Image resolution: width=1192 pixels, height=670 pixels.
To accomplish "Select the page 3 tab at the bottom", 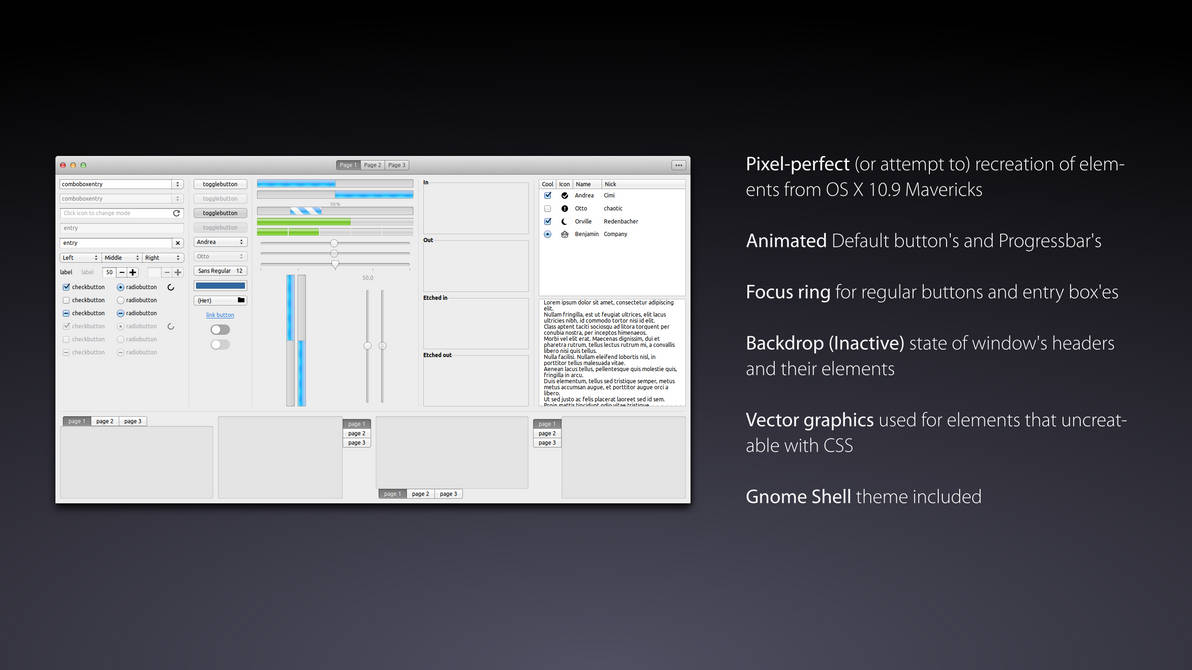I will [x=132, y=421].
